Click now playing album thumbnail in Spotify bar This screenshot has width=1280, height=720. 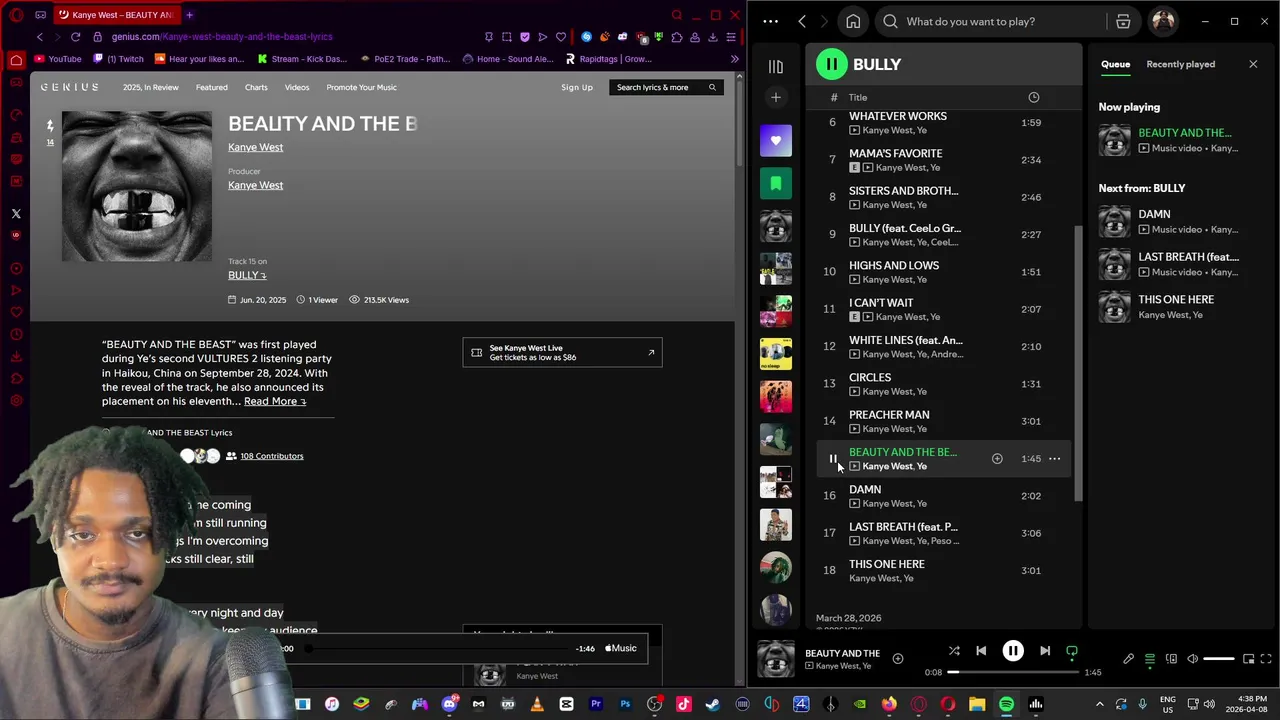pos(775,659)
